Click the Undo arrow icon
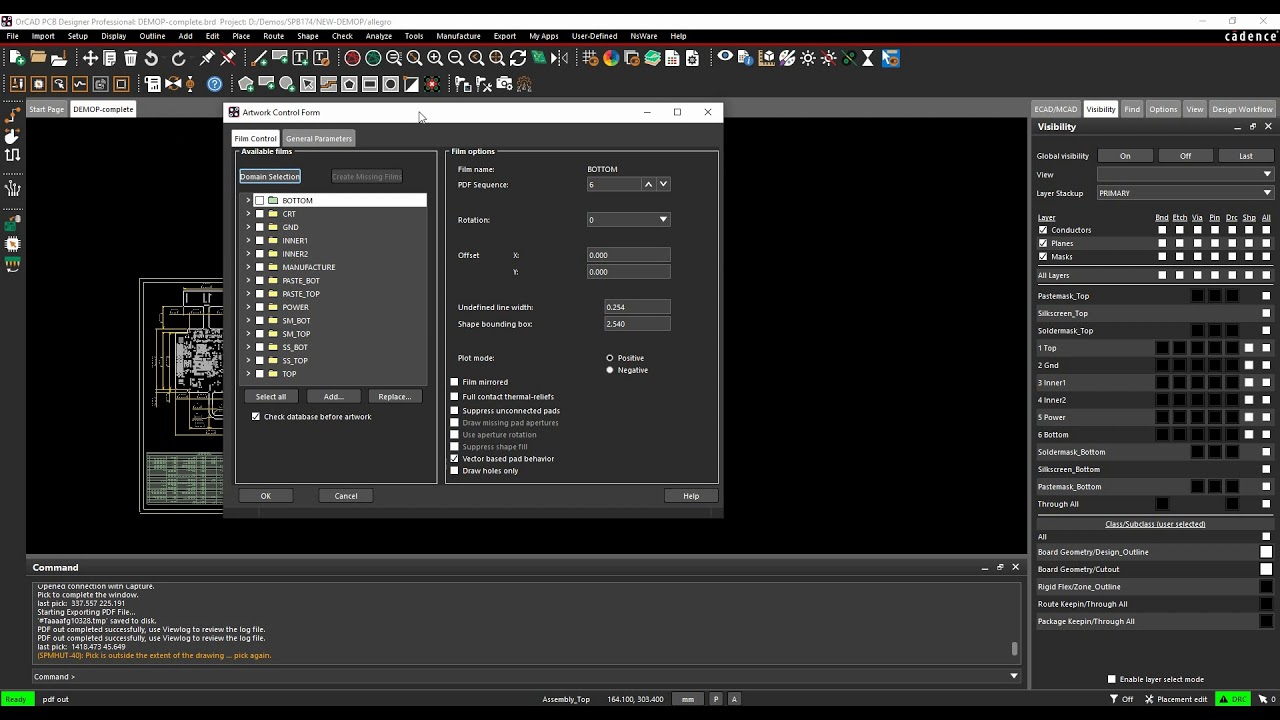Viewport: 1280px width, 720px height. tap(152, 59)
